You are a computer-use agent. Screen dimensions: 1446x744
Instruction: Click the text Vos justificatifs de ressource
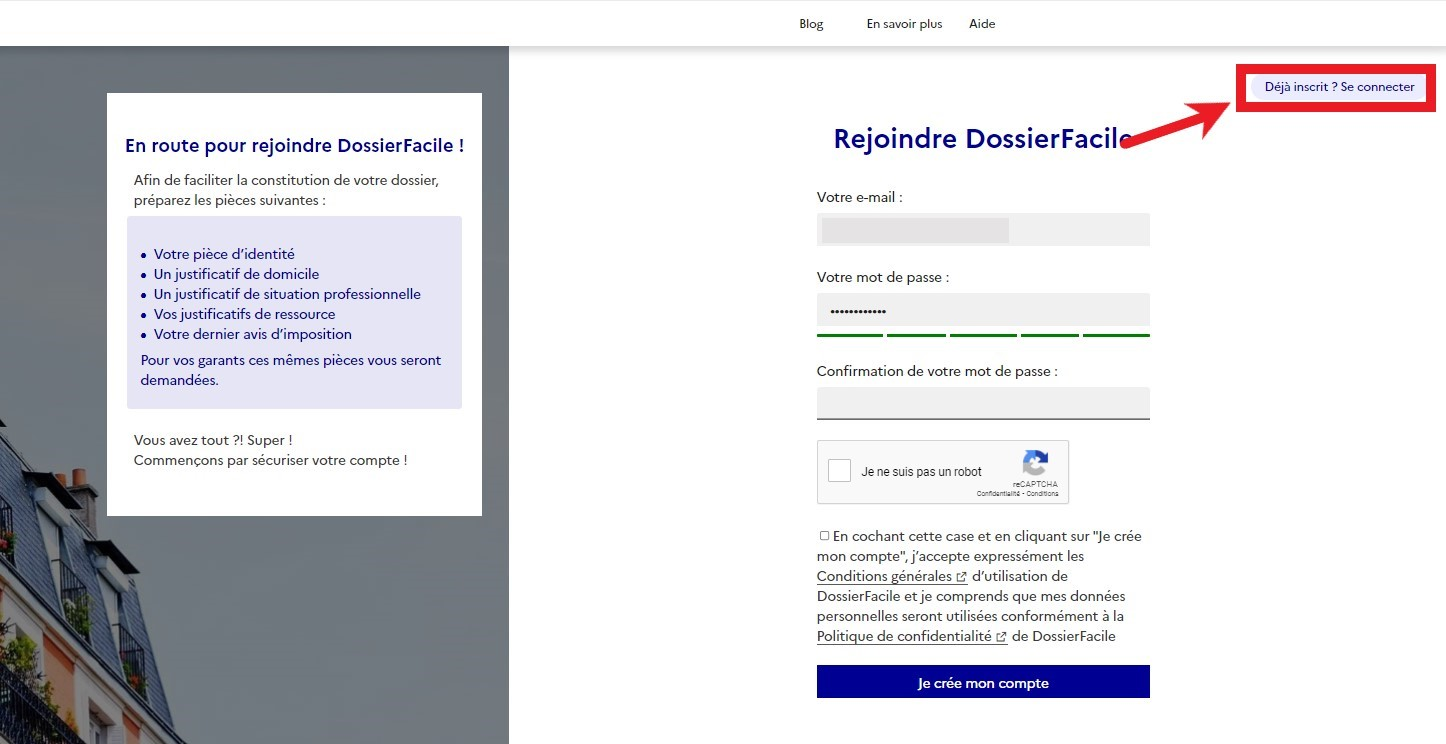tap(244, 314)
